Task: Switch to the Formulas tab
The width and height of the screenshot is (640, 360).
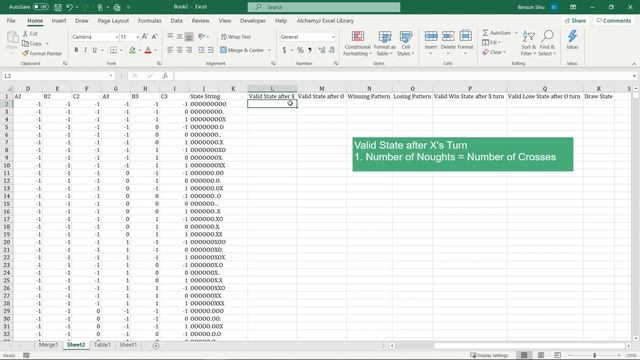Action: (x=149, y=20)
